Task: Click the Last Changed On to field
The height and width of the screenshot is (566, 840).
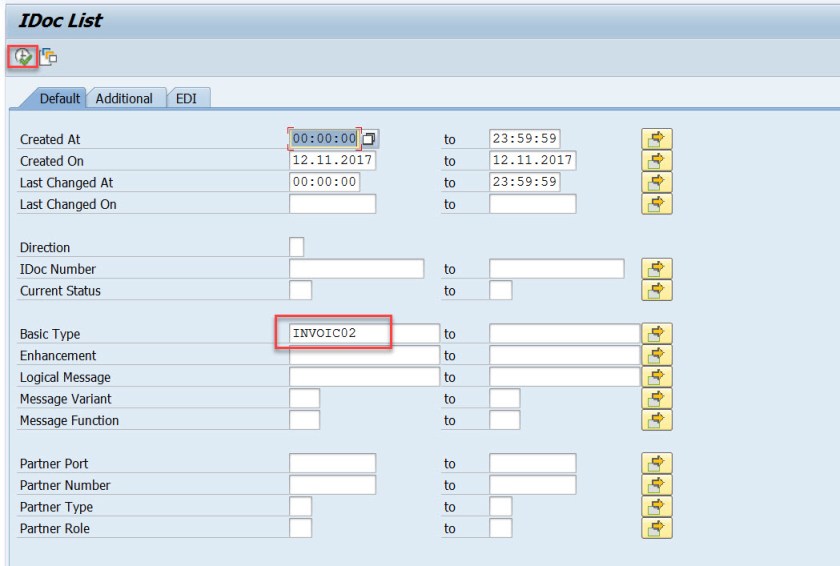Action: (532, 203)
